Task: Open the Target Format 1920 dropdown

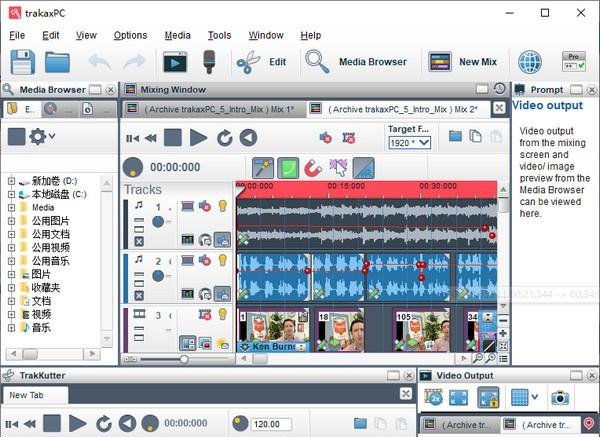Action: pos(409,143)
